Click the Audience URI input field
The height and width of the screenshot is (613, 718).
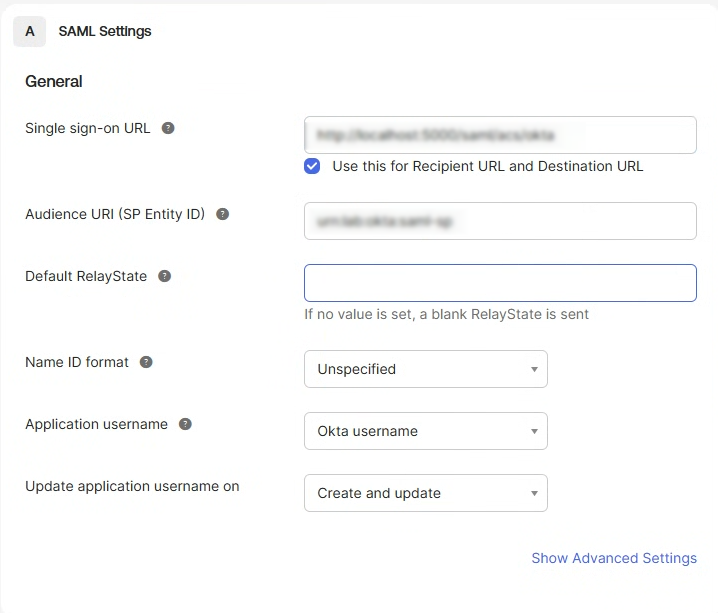(500, 221)
